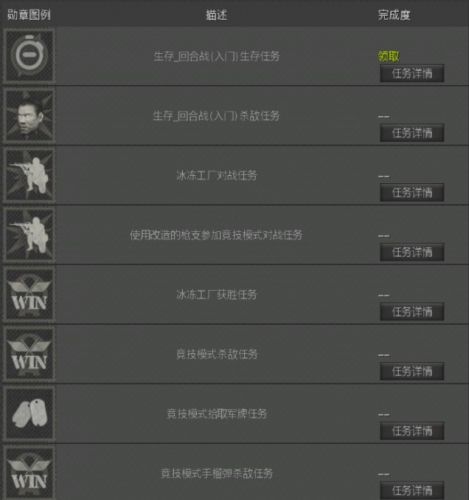The height and width of the screenshot is (500, 469).
Task: Select the man's face medal icon
Action: [29, 115]
